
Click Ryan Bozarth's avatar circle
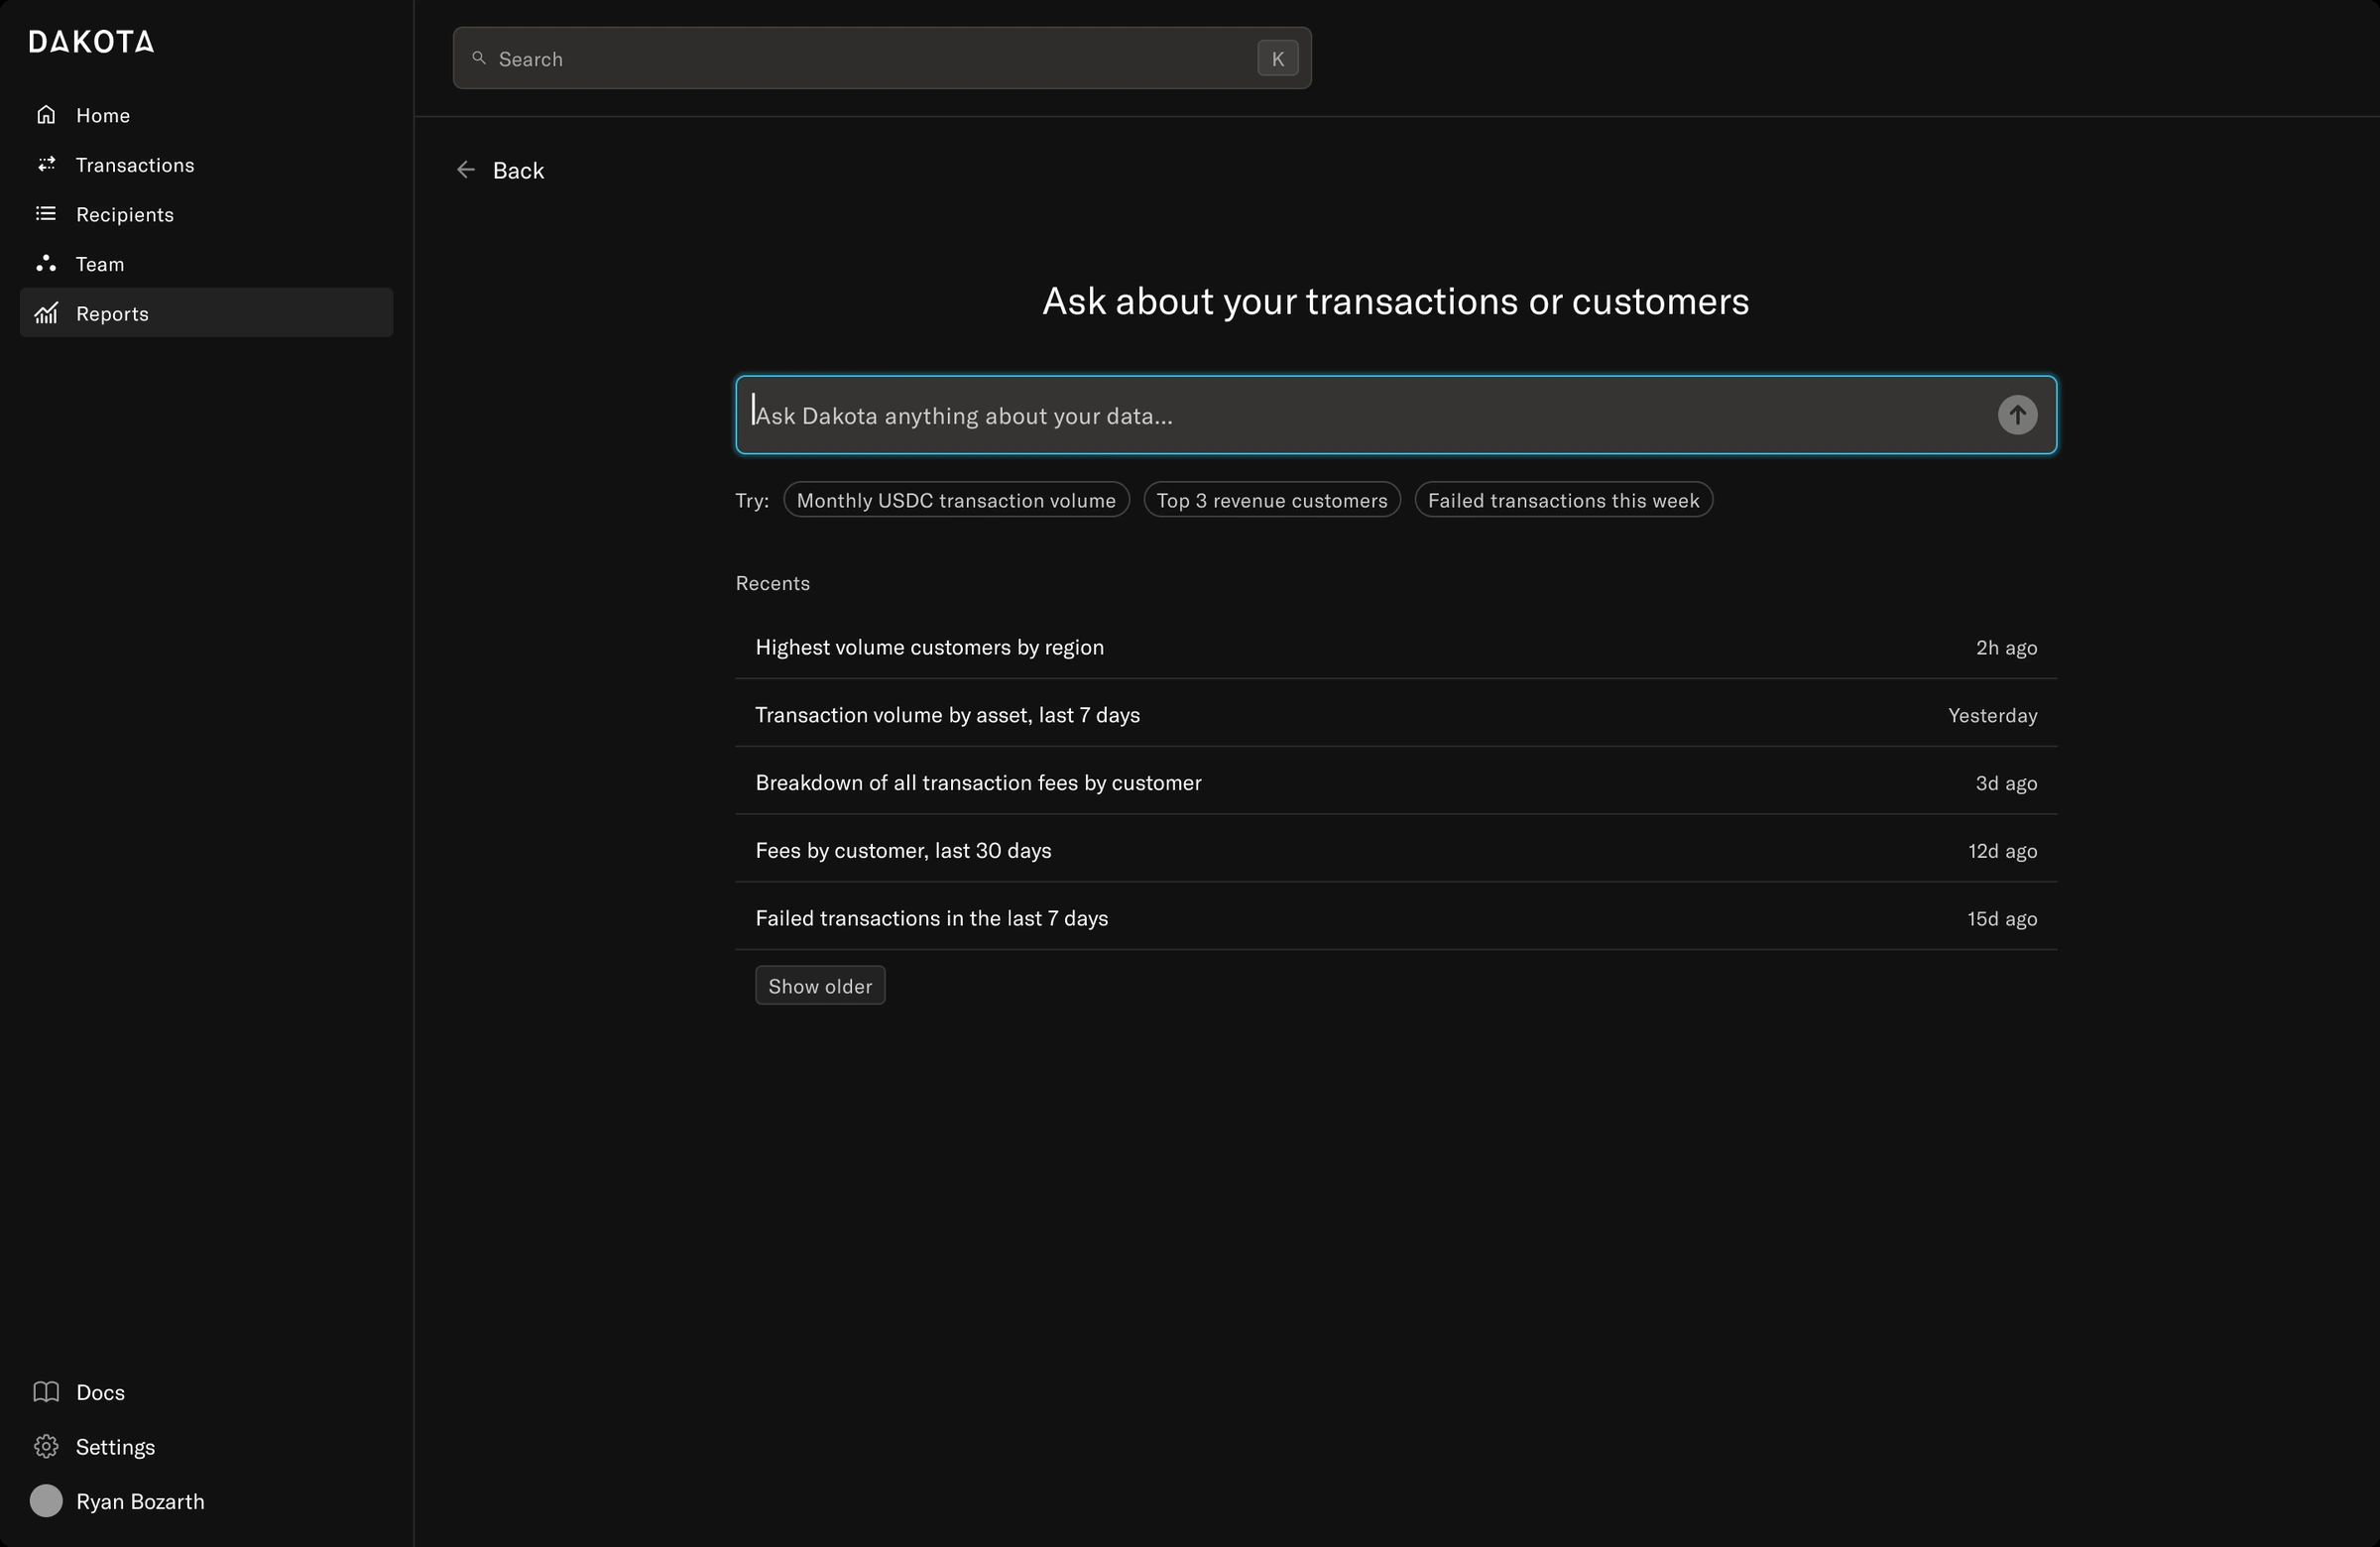(46, 1501)
